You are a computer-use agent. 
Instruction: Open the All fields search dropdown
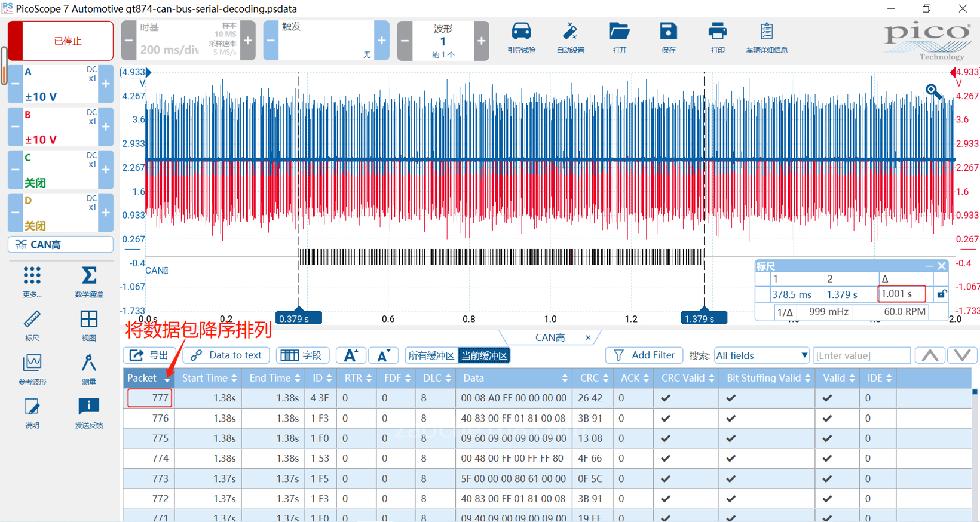(x=761, y=355)
